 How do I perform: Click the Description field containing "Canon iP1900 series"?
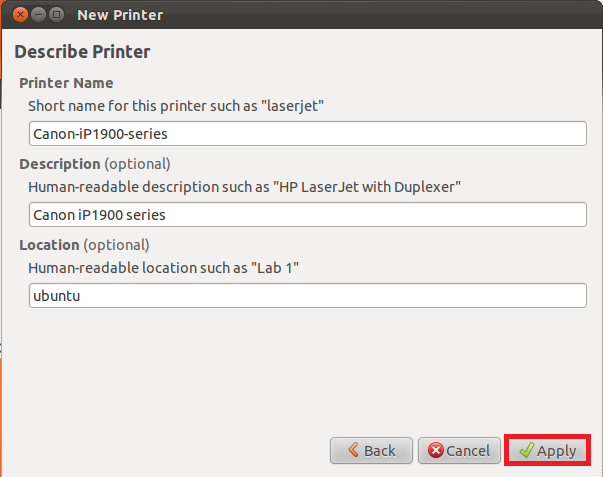tap(307, 215)
